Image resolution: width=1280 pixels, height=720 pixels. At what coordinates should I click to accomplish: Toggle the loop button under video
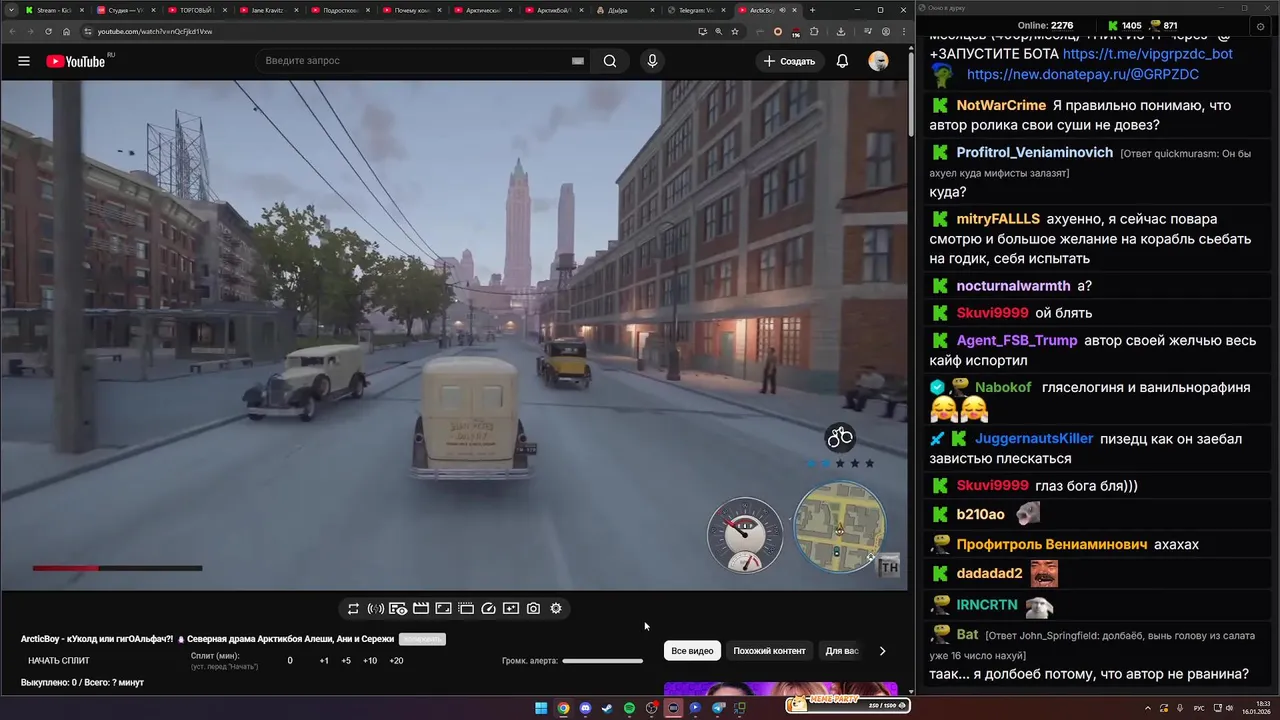353,608
